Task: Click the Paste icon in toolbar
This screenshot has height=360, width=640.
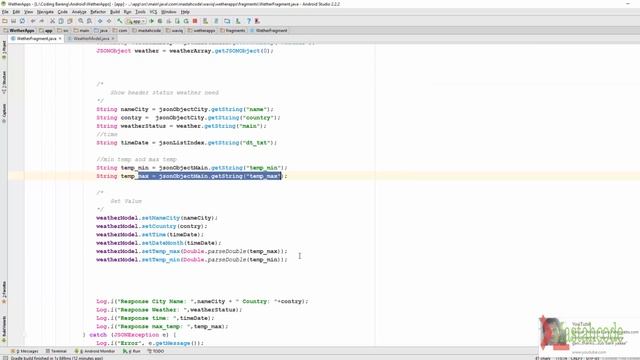Action: click(70, 21)
